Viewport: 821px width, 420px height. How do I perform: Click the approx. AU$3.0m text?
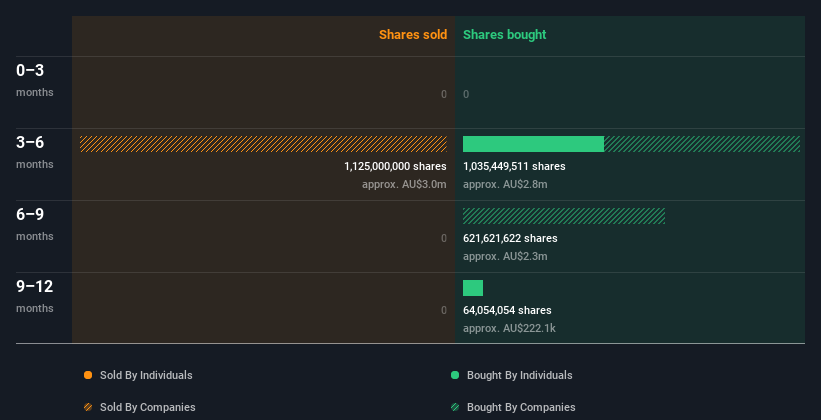click(x=404, y=184)
